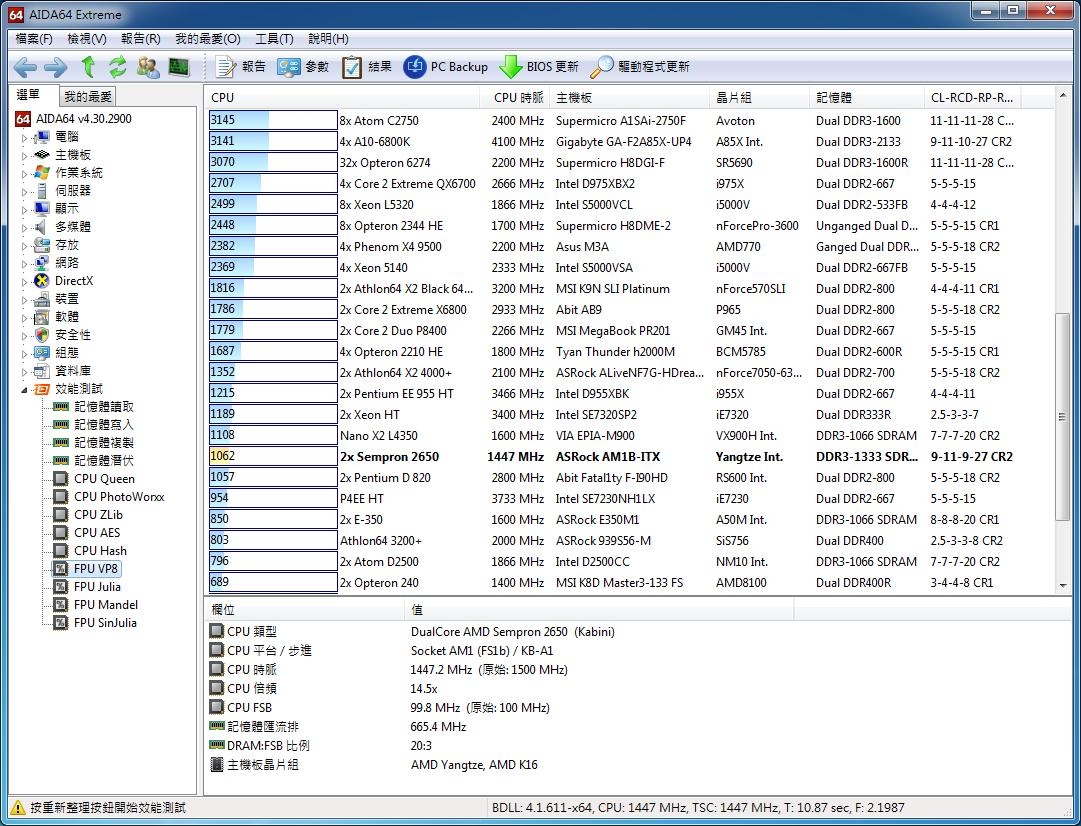
Task: Select the 2x Sempron 2650 result row
Action: [630, 456]
